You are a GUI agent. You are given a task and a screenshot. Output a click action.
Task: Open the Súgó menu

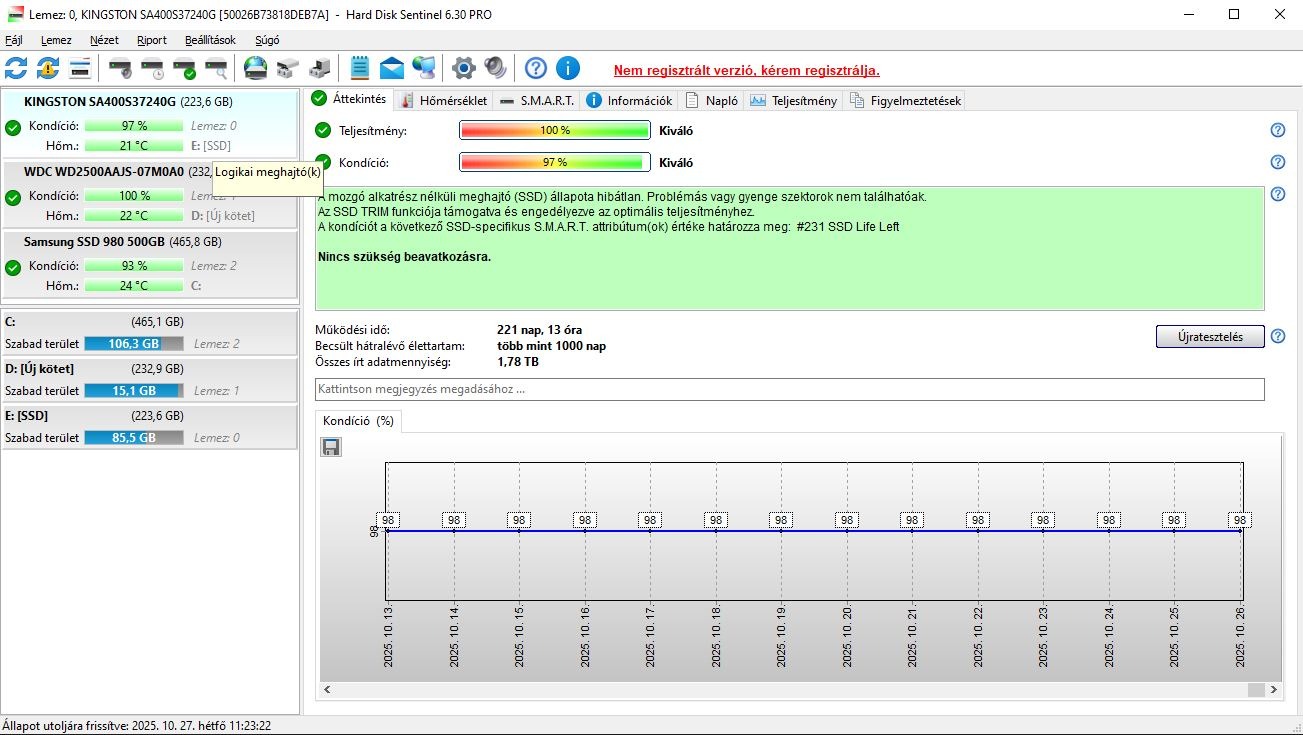click(x=268, y=40)
